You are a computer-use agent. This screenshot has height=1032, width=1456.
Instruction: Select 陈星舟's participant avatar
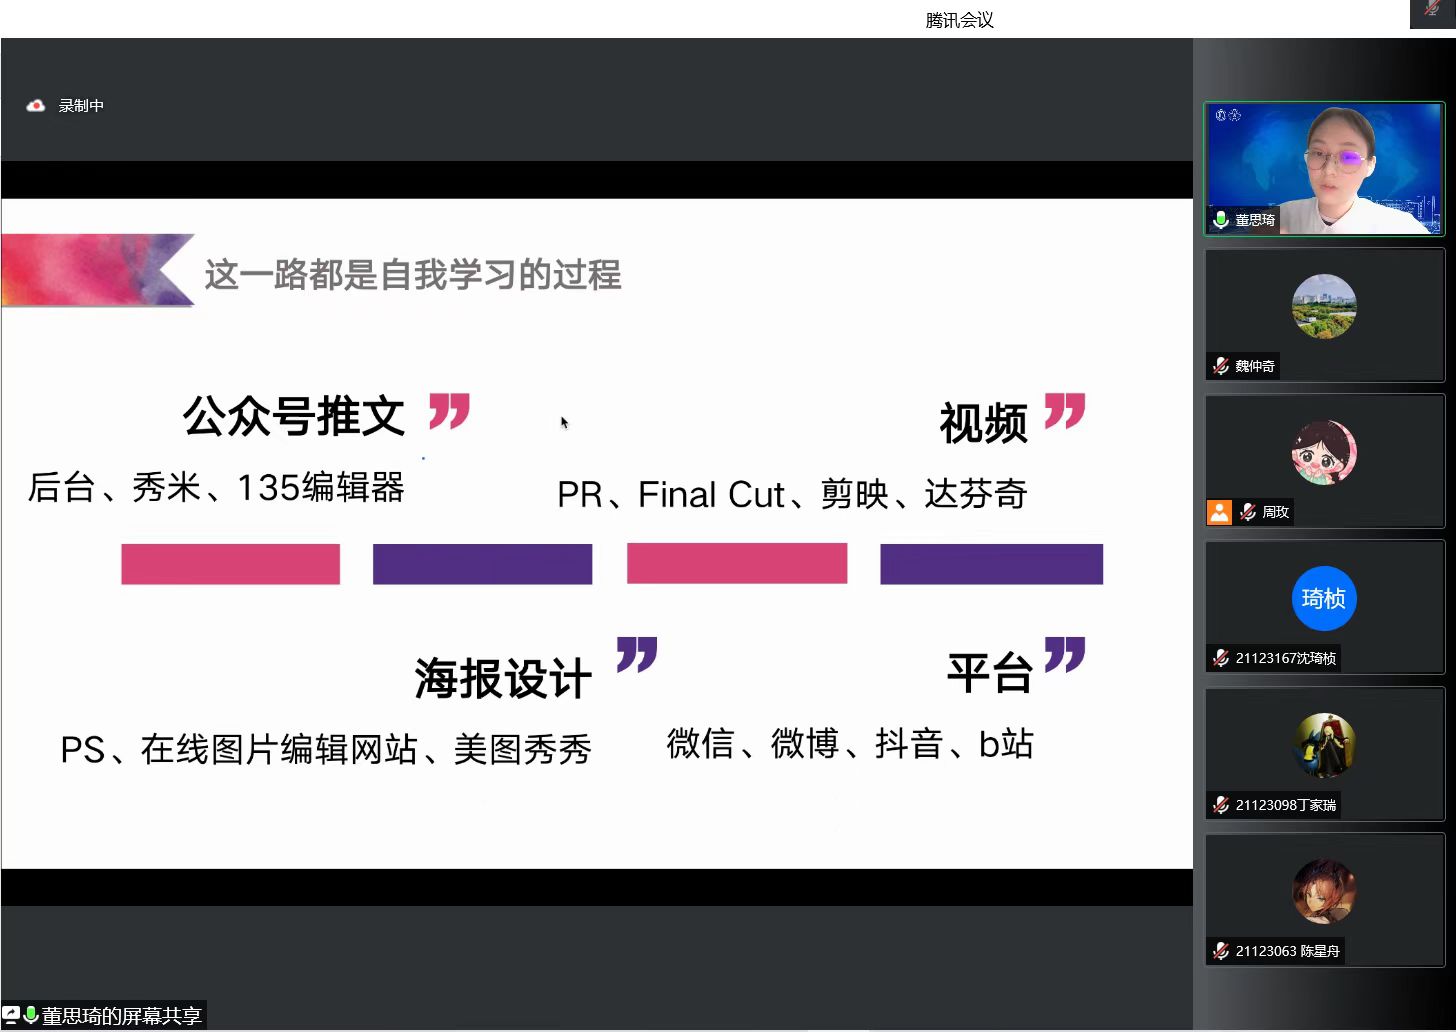1324,891
